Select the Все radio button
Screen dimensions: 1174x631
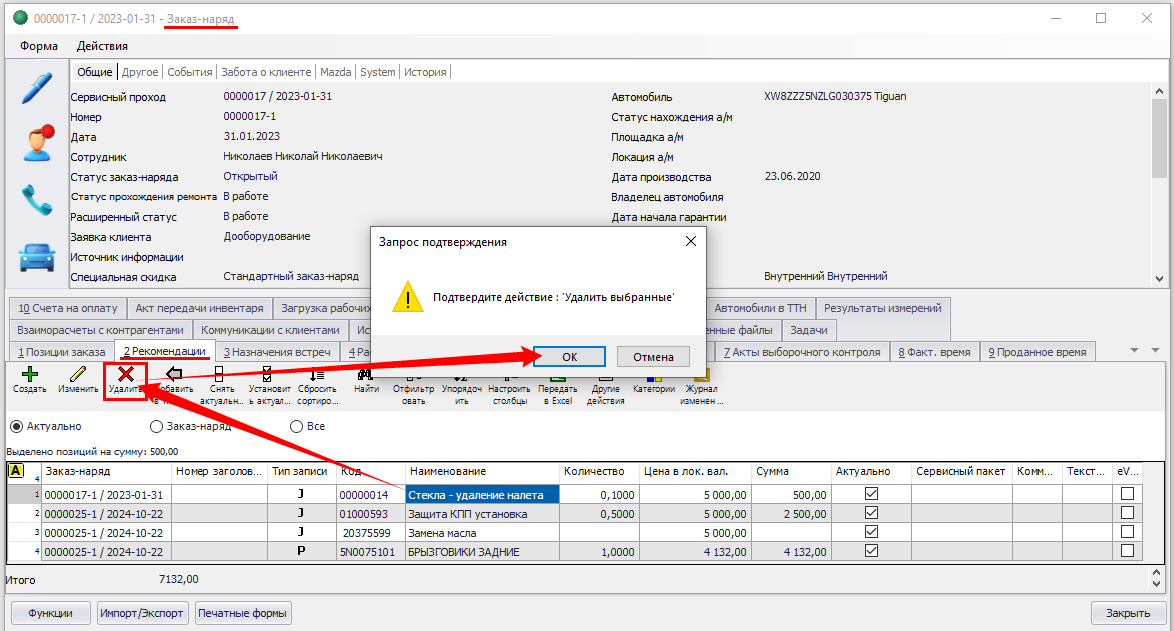pos(297,426)
